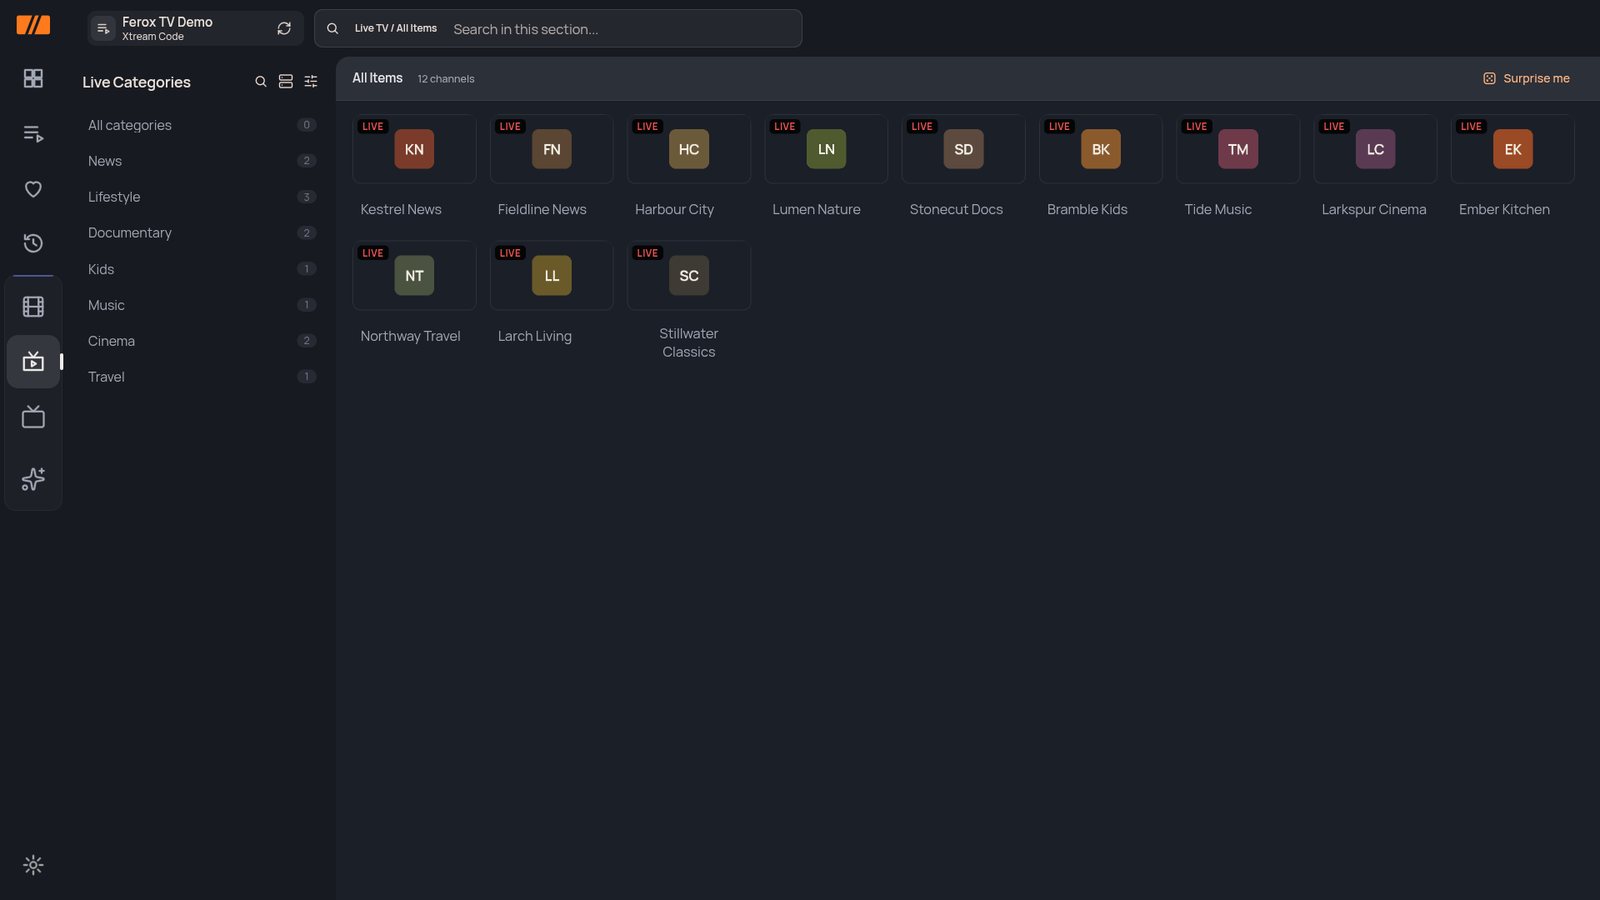
Task: Search categories using the Live Categories magnifier
Action: (x=261, y=82)
